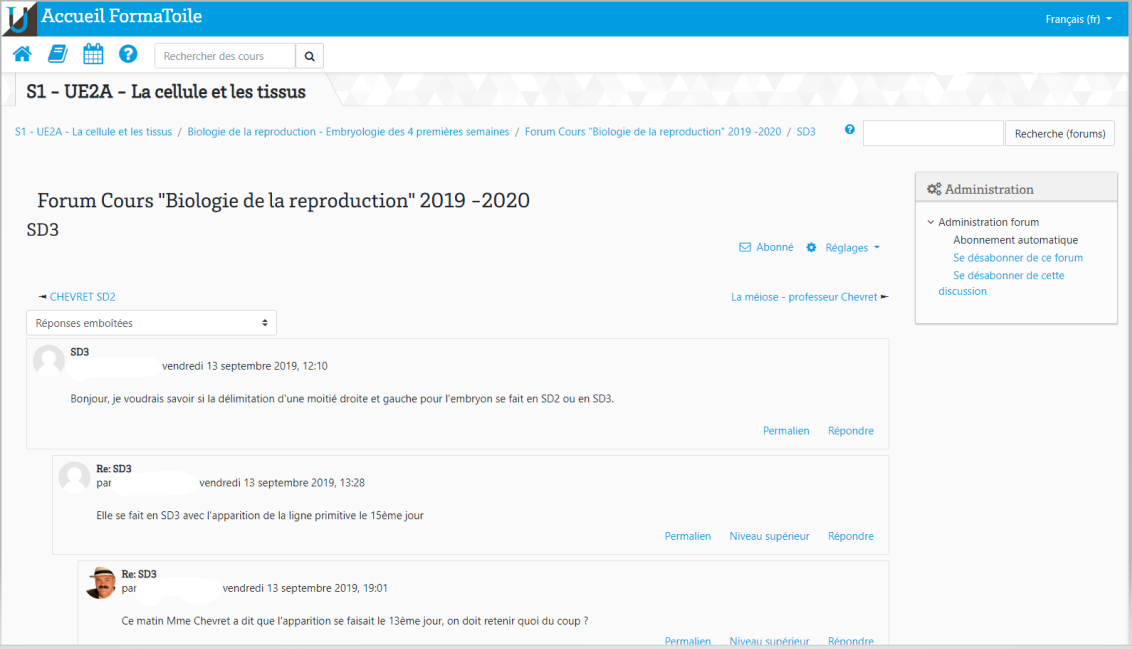This screenshot has height=649, width=1132.
Task: Open breadcrumb SD3
Action: (x=806, y=131)
